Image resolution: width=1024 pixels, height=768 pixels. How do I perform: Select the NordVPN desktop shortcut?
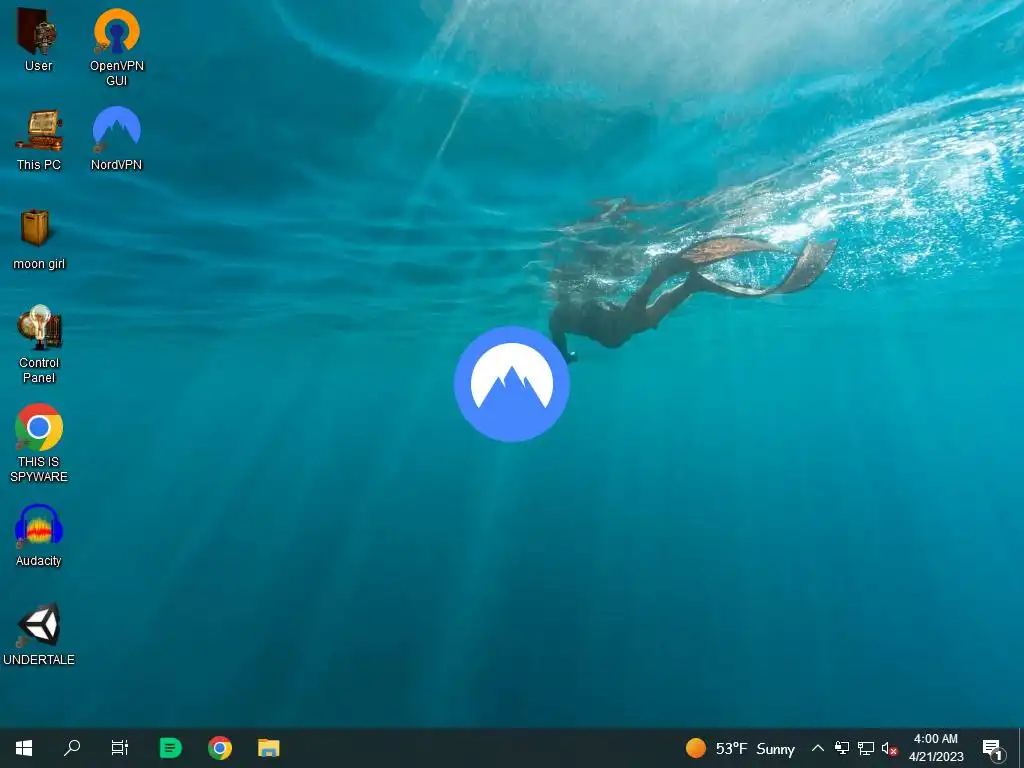[x=116, y=138]
